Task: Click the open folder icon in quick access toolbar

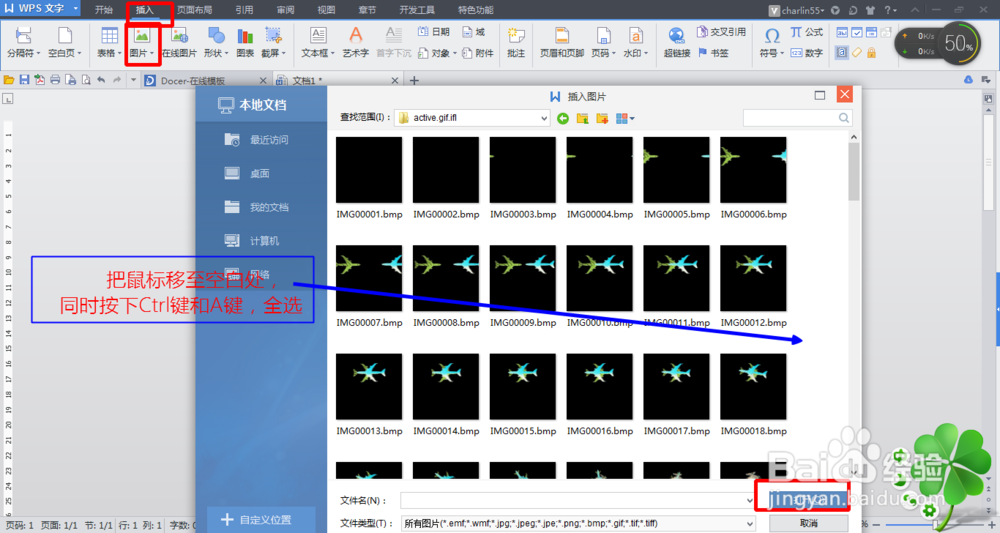Action: 9,80
